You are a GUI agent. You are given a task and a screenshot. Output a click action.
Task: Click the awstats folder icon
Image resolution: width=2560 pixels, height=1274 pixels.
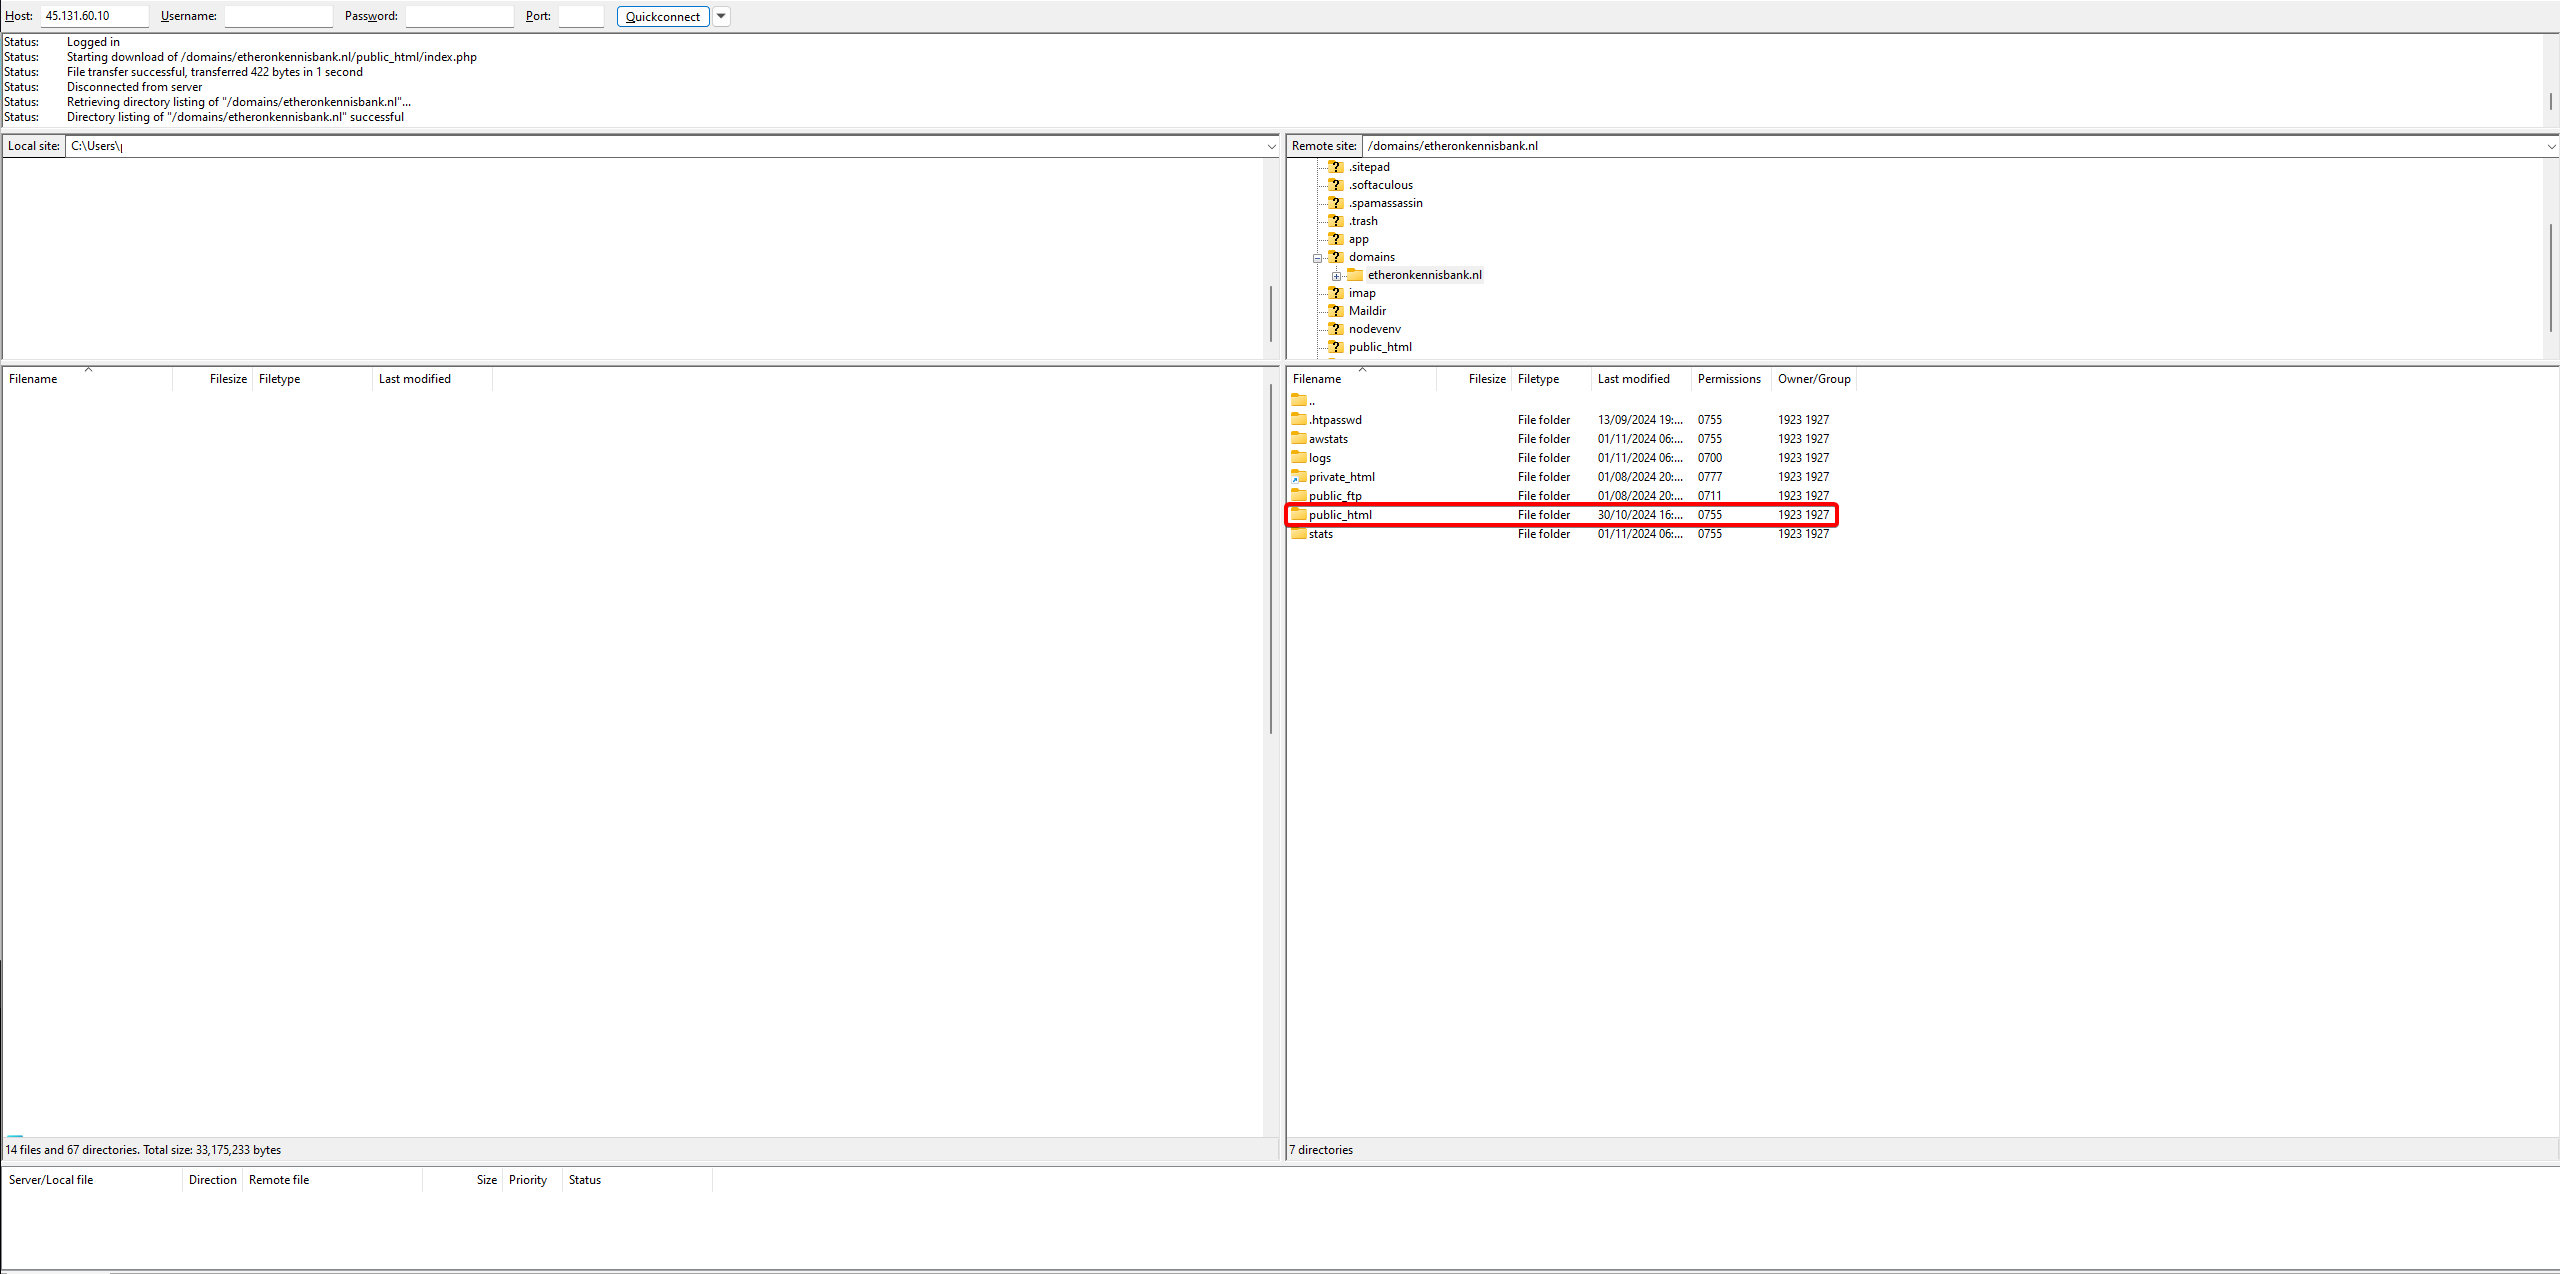point(1299,438)
